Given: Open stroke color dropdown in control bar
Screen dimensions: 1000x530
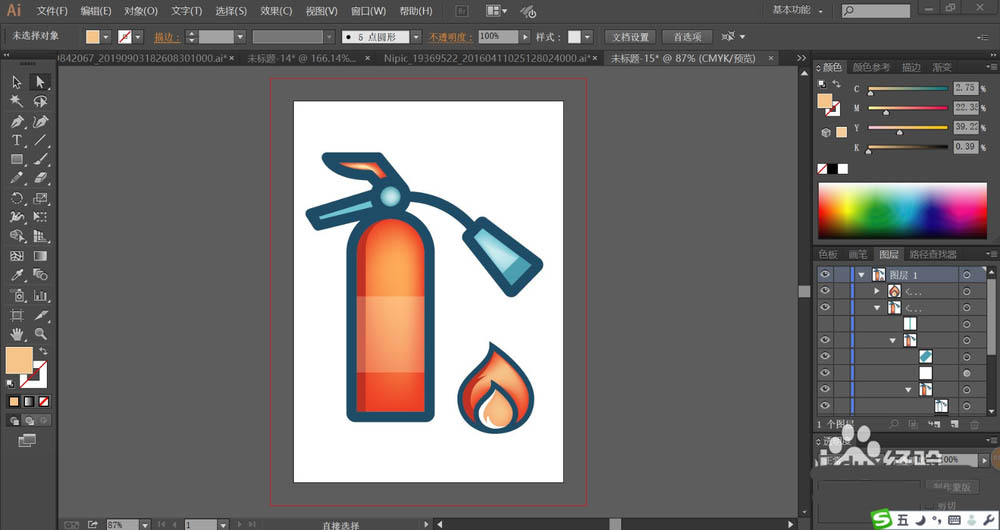Looking at the screenshot, I should [138, 37].
